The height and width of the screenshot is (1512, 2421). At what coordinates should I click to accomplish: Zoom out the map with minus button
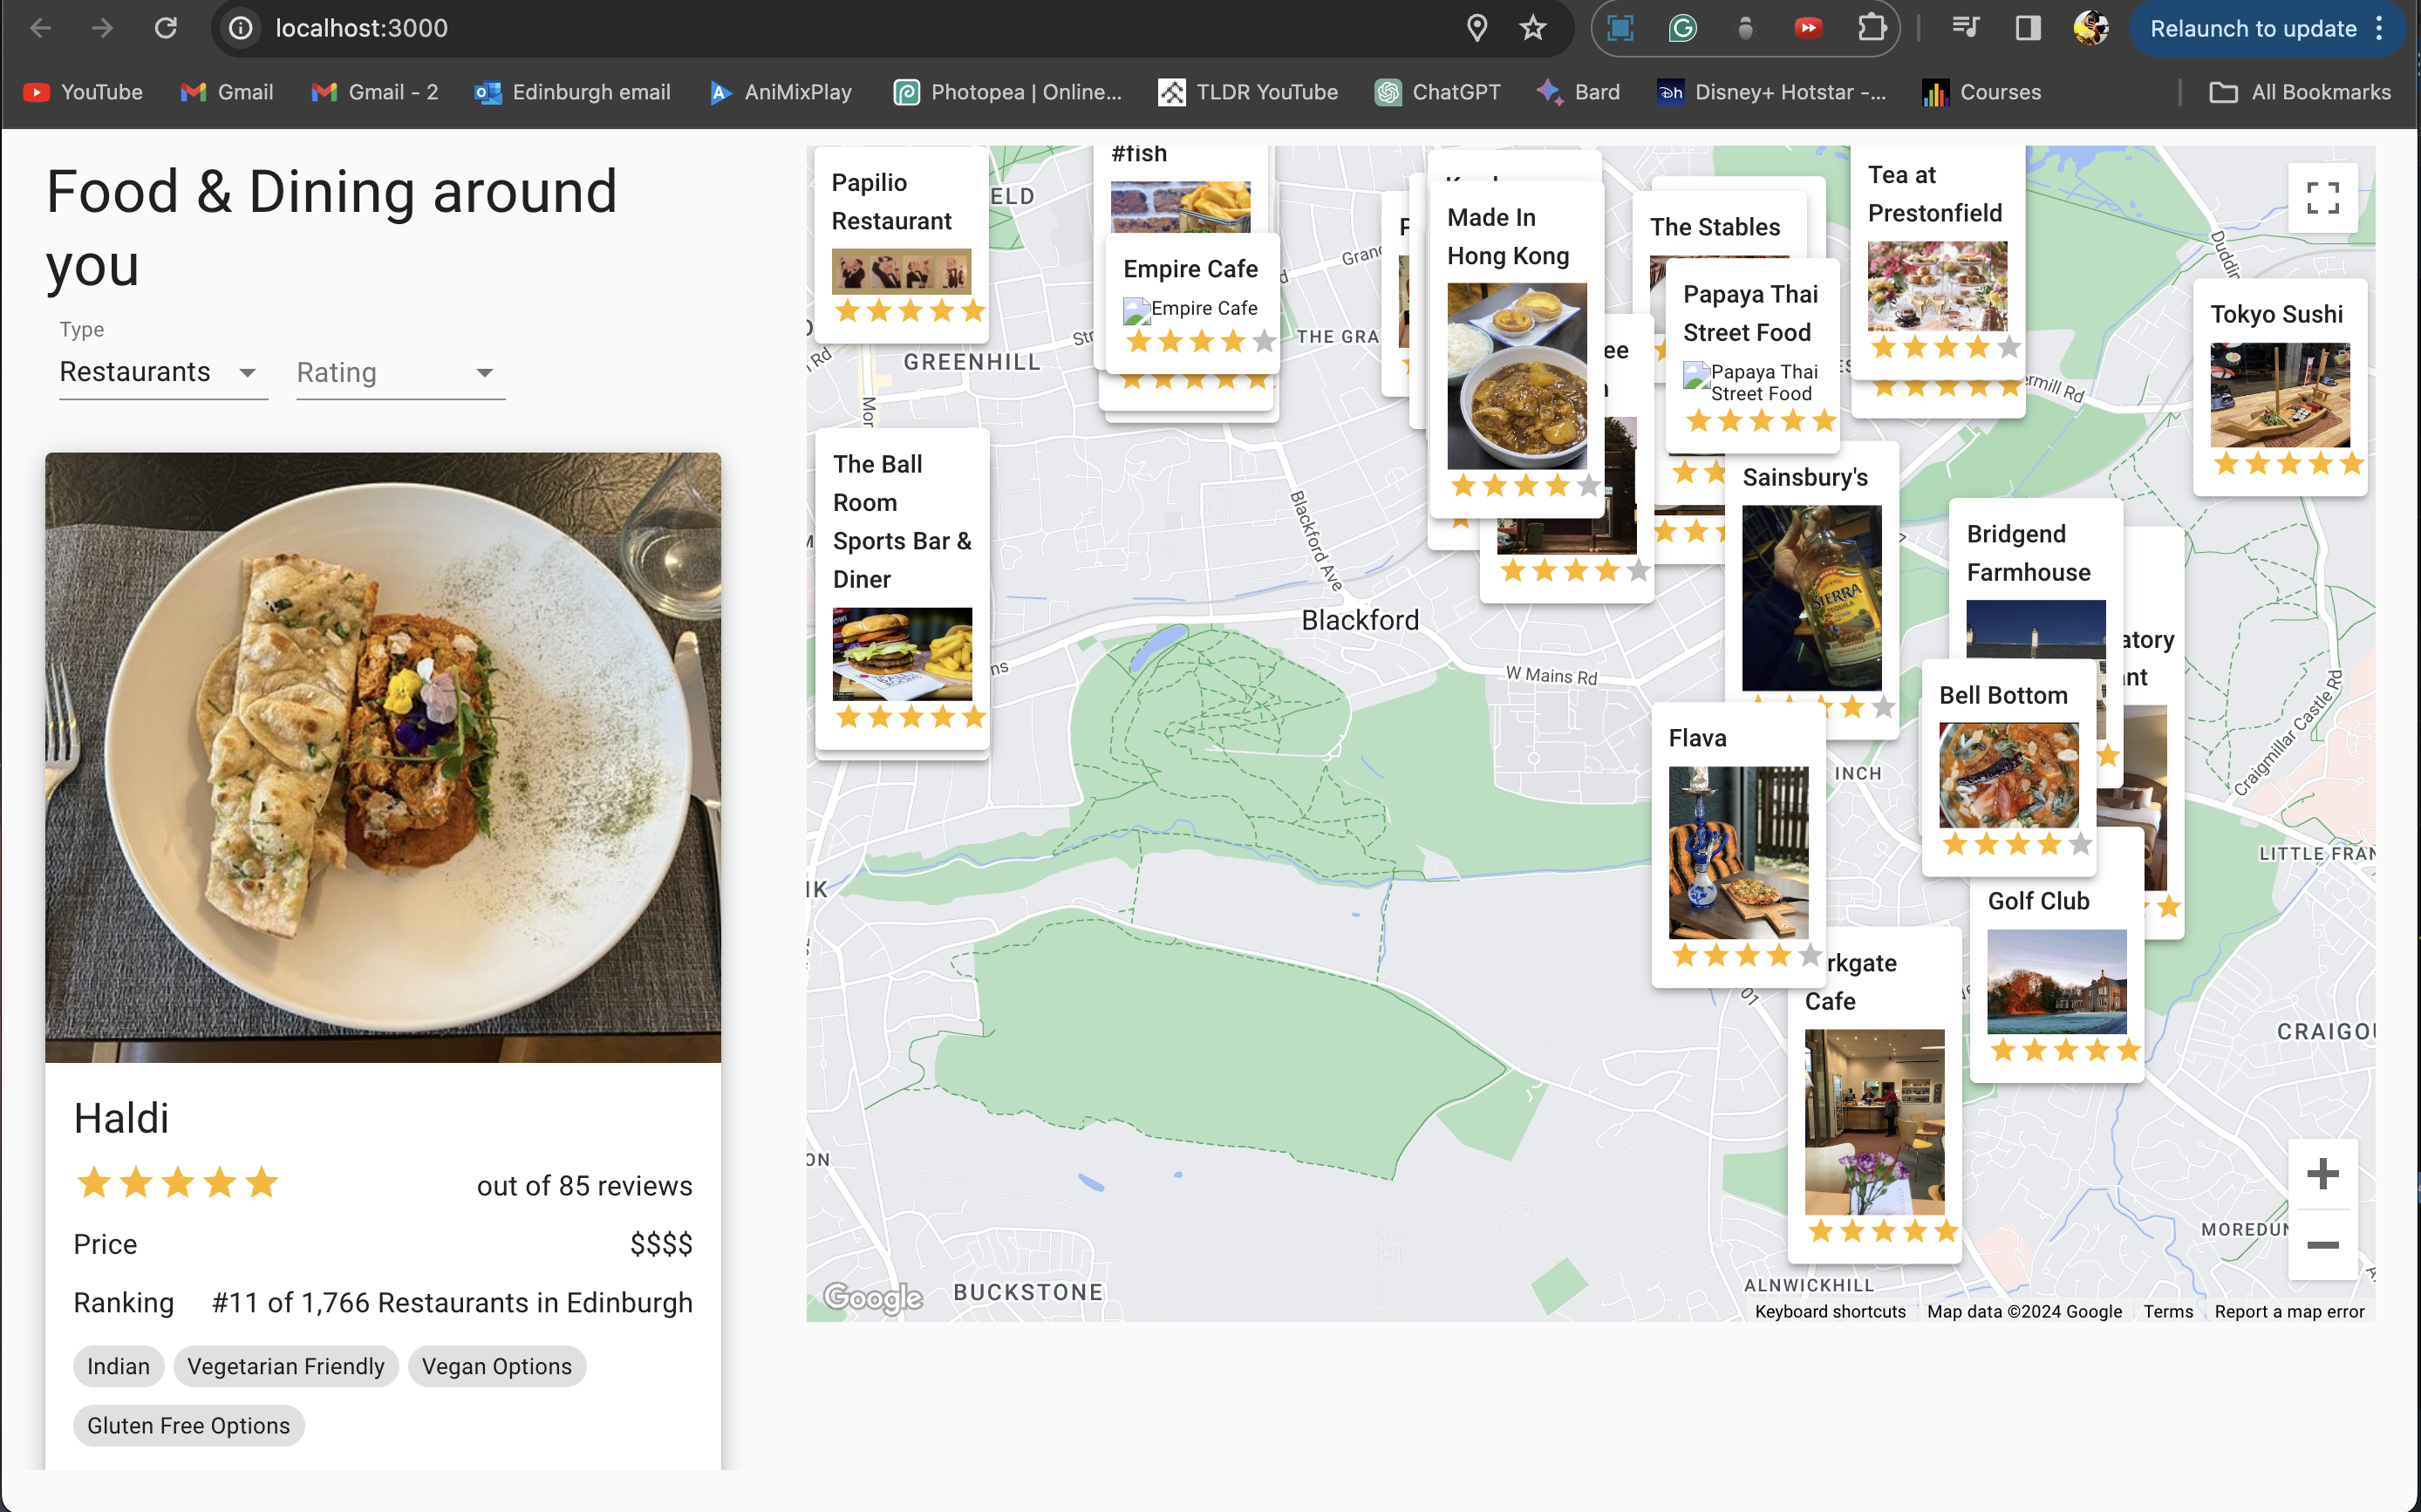click(x=2322, y=1245)
